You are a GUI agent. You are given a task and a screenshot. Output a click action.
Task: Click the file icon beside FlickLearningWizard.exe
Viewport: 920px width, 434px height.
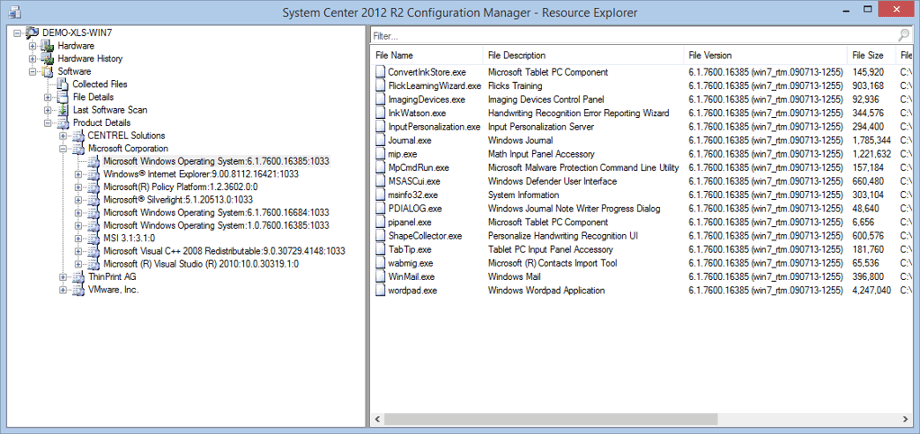[x=380, y=86]
